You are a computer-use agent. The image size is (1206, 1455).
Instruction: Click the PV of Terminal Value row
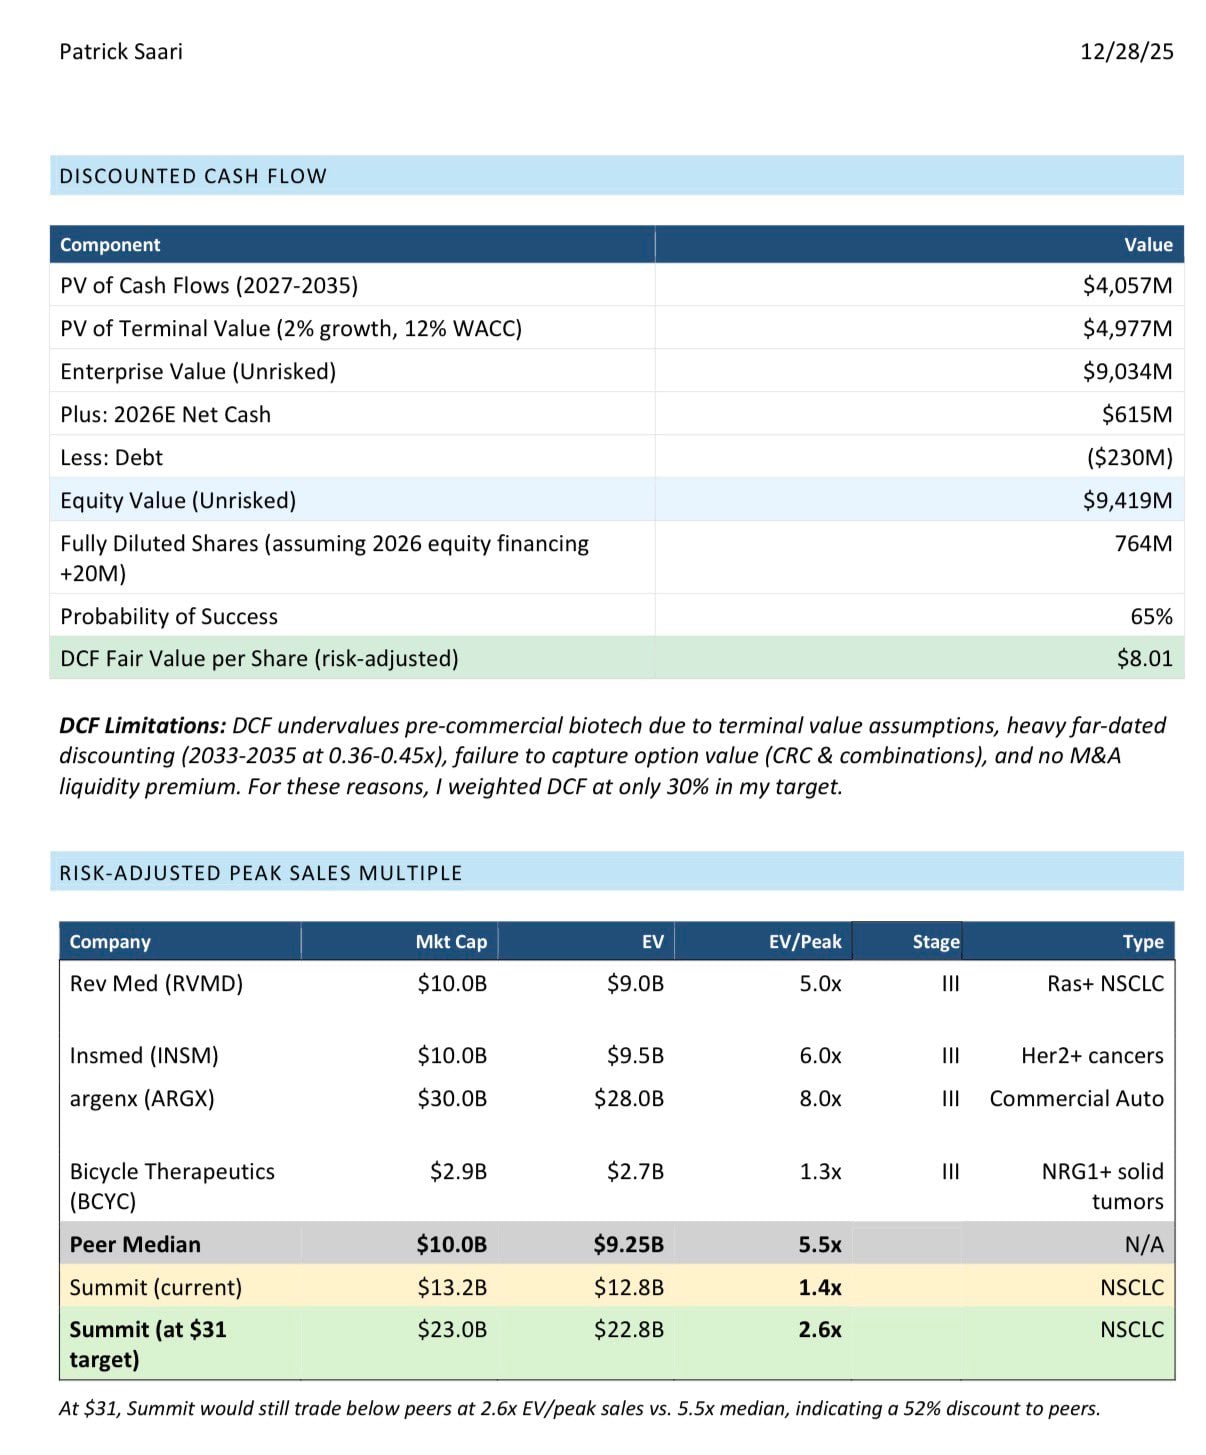(x=617, y=328)
